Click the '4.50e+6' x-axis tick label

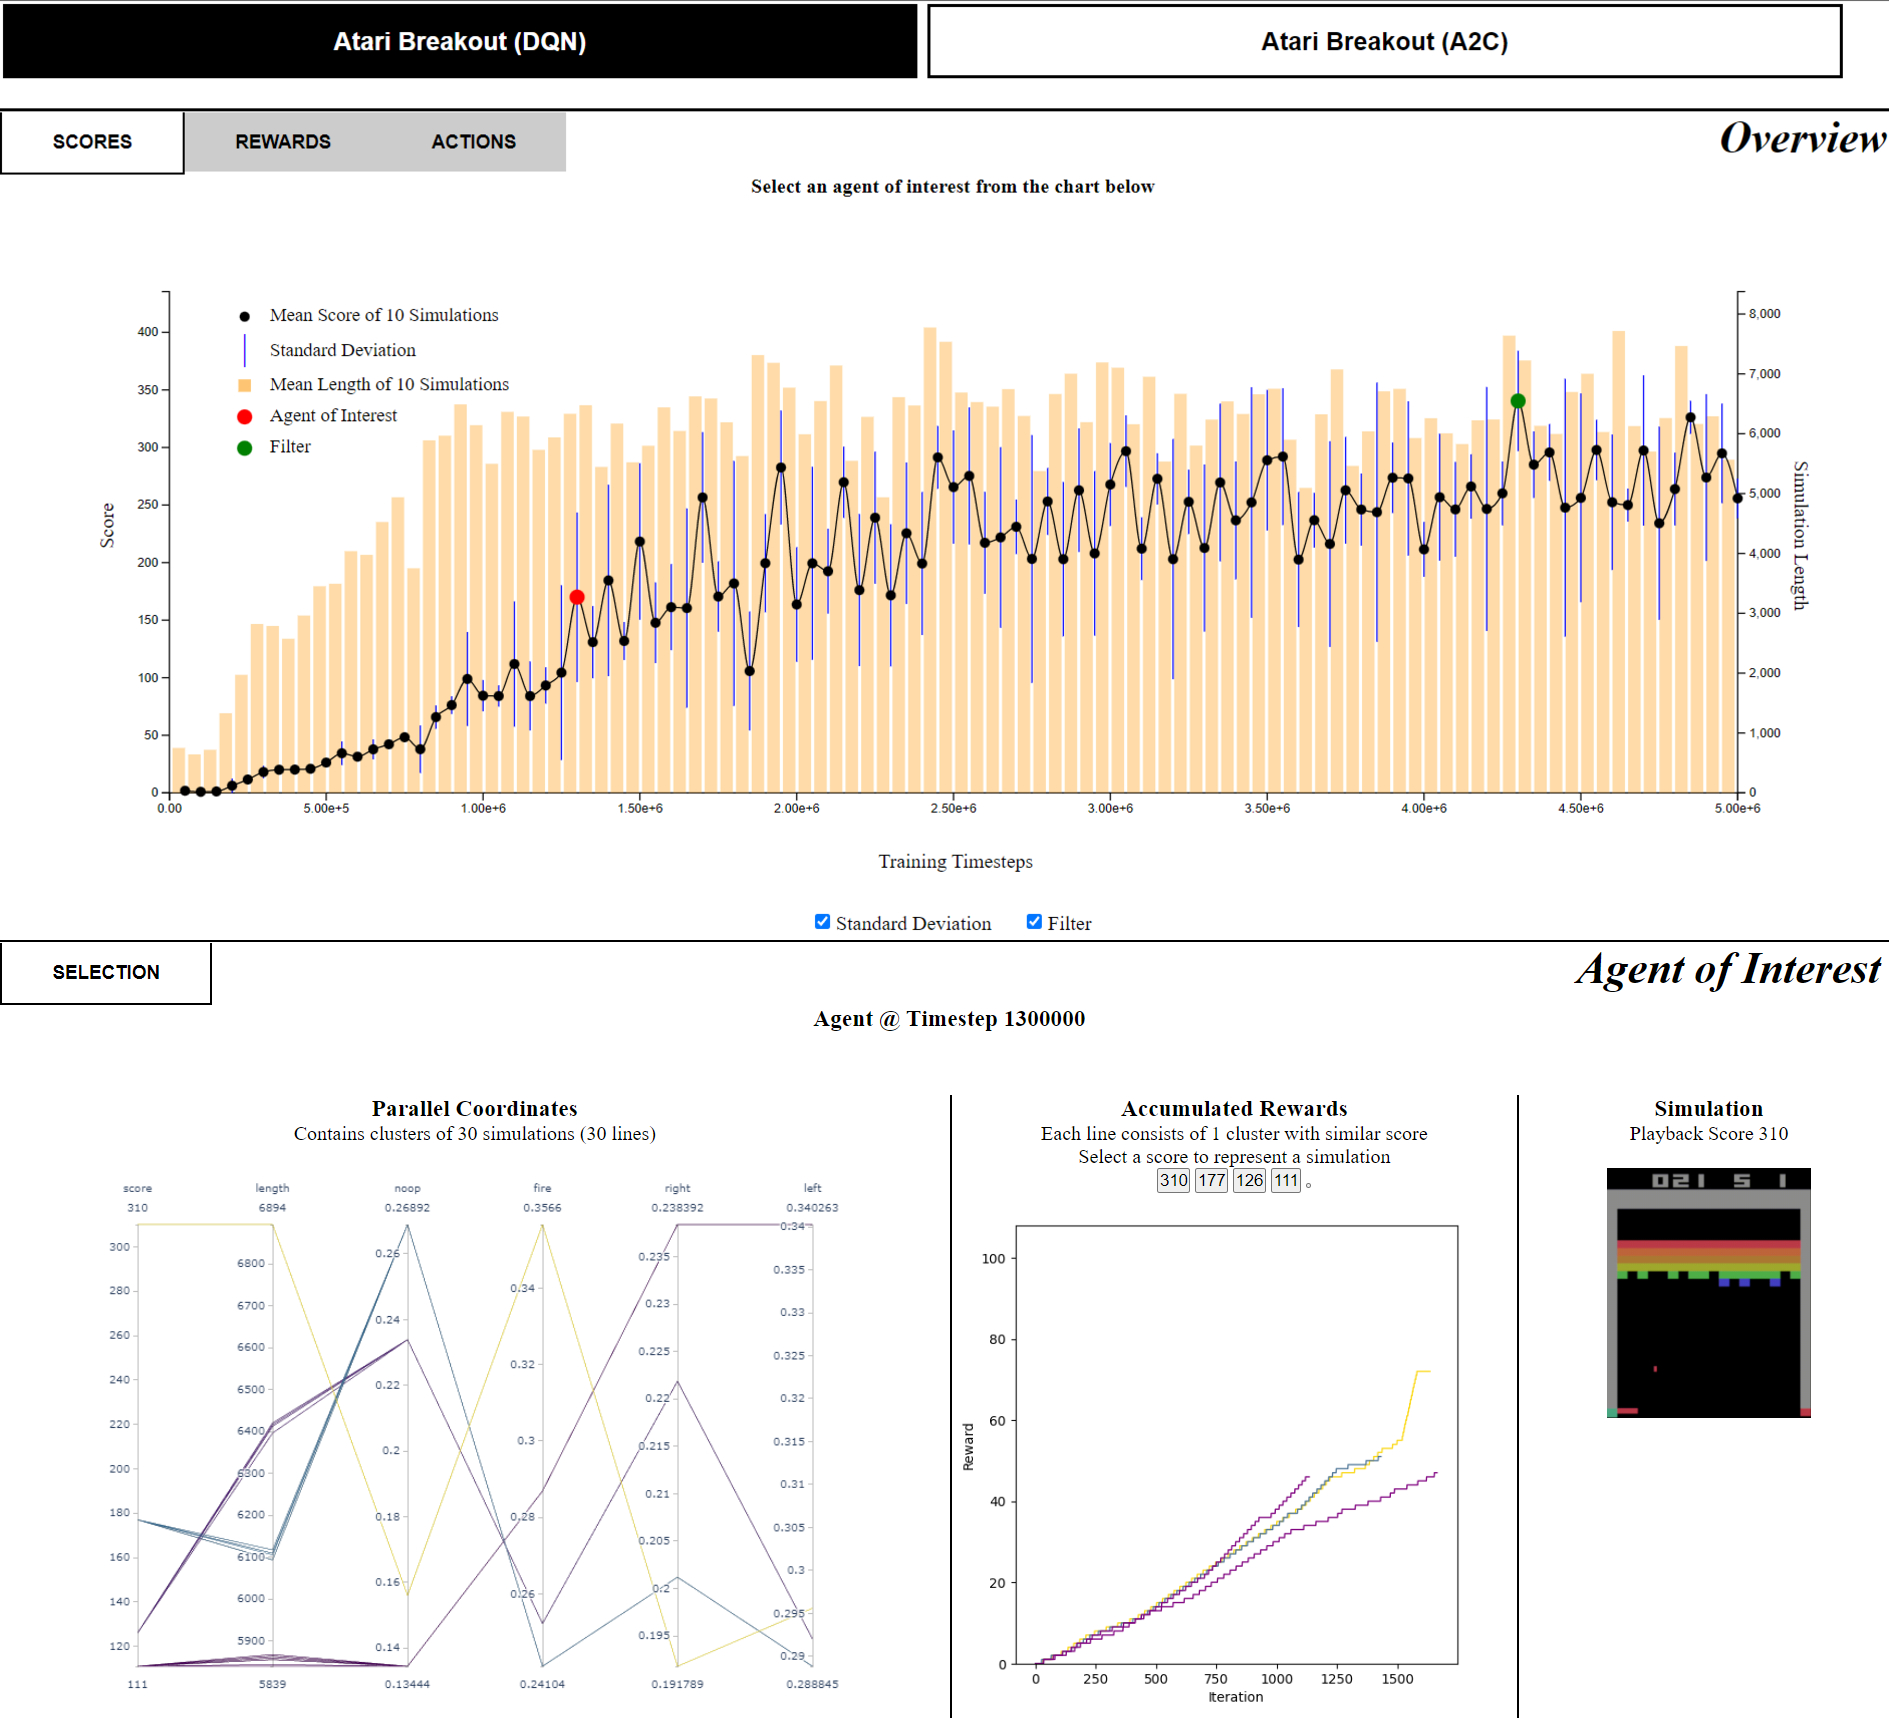1580,808
